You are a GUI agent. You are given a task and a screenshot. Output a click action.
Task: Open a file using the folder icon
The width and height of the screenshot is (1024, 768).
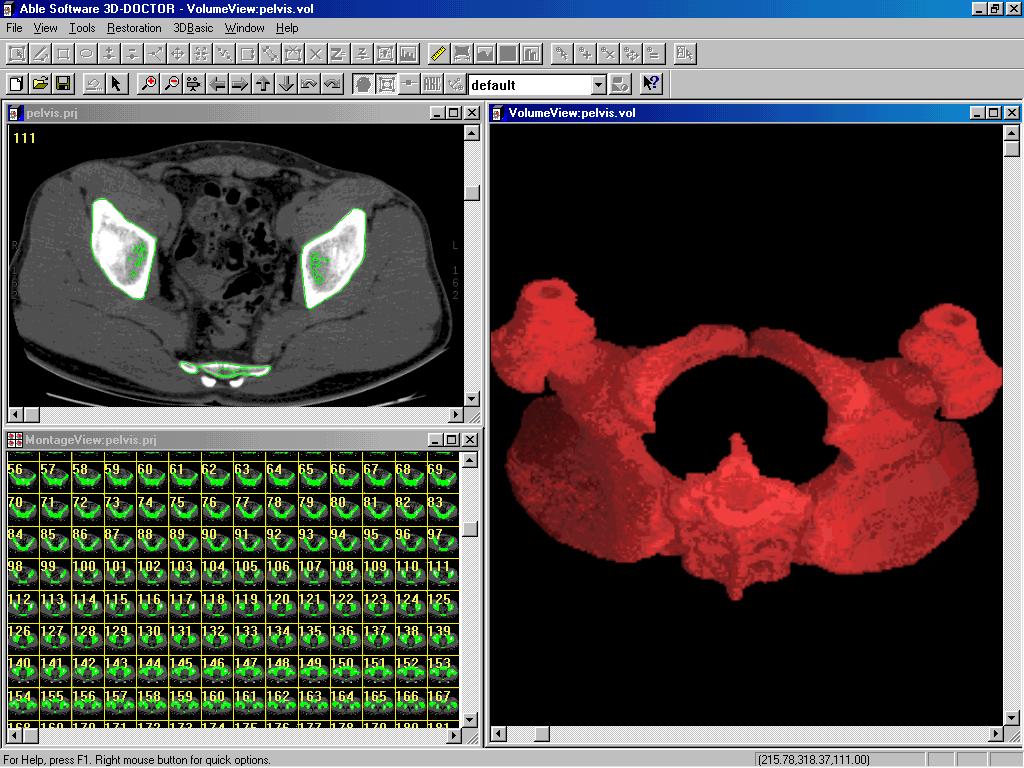40,84
